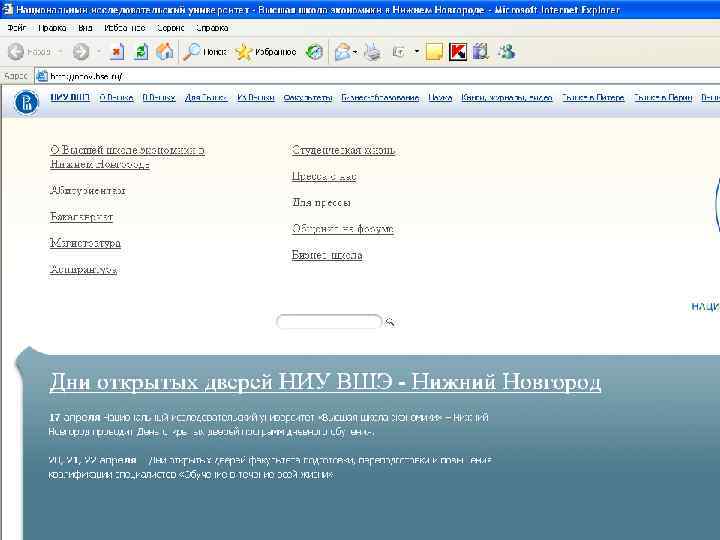Click the Edit page icon
This screenshot has height=540, width=720.
tap(399, 52)
